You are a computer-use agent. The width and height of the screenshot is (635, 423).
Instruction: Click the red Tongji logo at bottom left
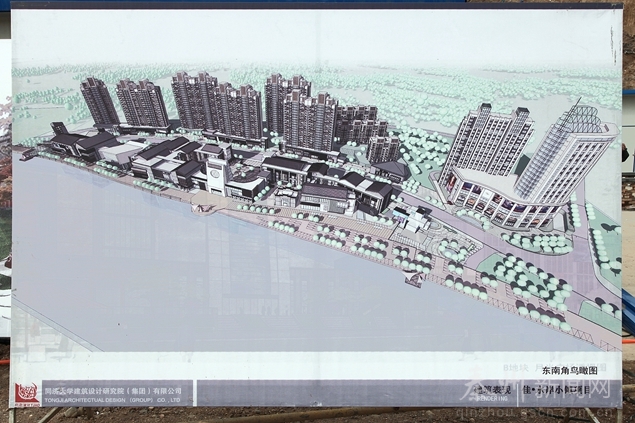pyautogui.click(x=27, y=393)
